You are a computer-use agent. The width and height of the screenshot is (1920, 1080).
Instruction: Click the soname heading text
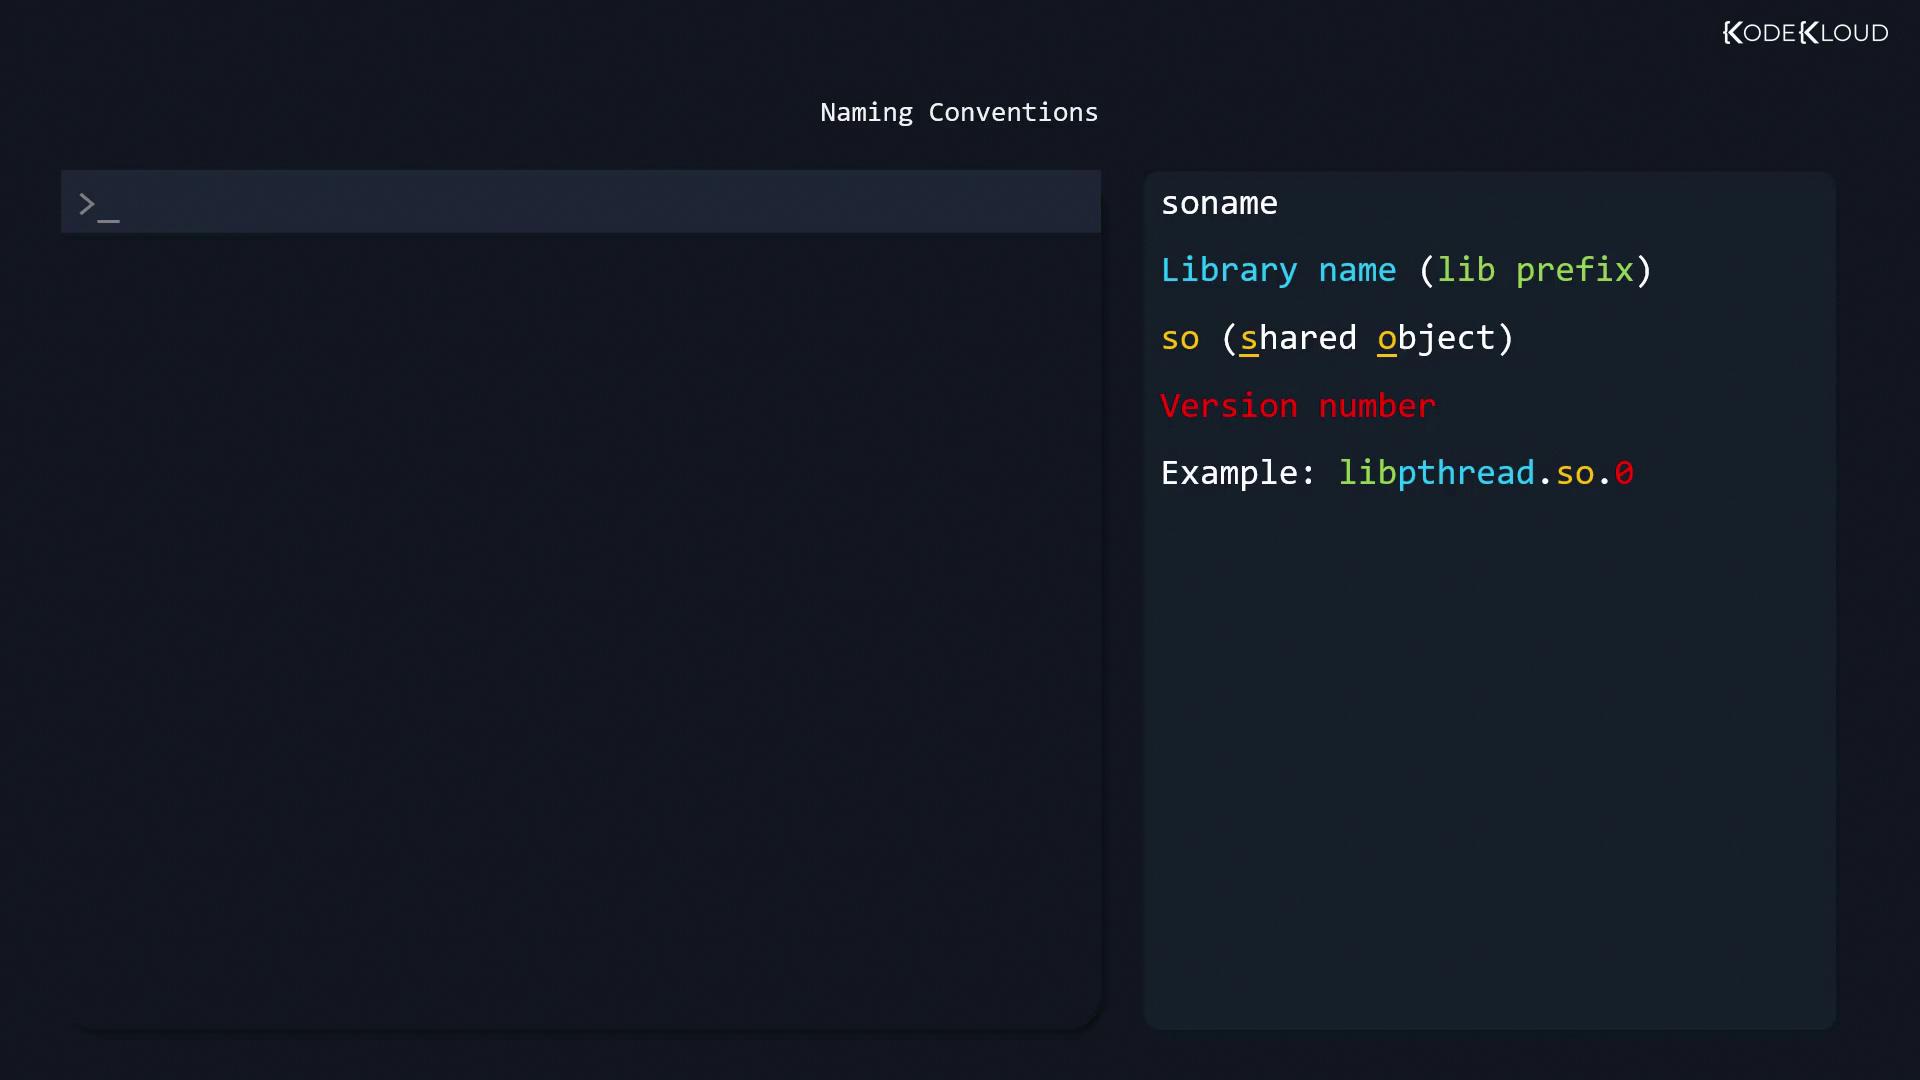pyautogui.click(x=1218, y=203)
